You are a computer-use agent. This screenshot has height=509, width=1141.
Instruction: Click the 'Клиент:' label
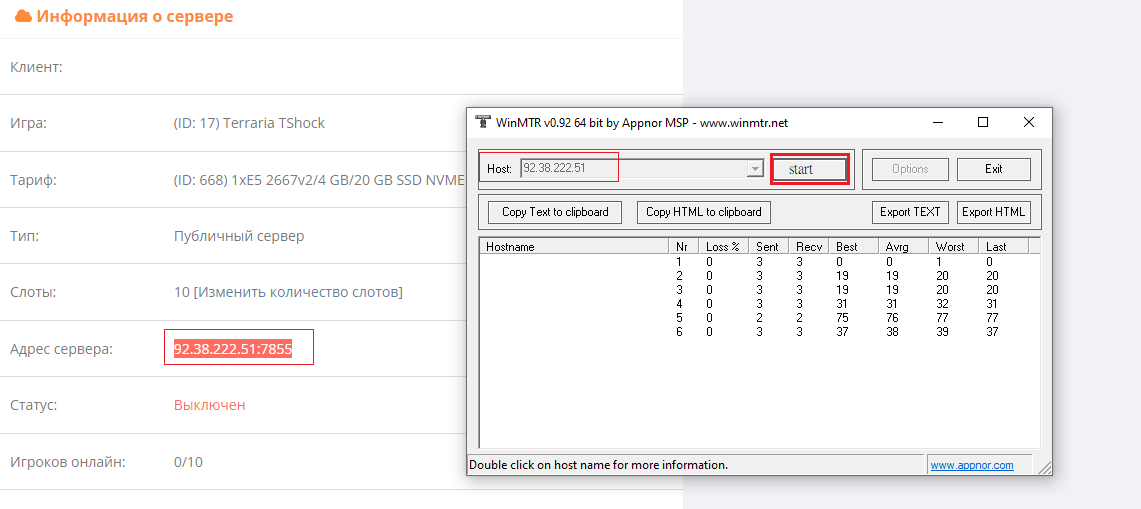pyautogui.click(x=36, y=67)
